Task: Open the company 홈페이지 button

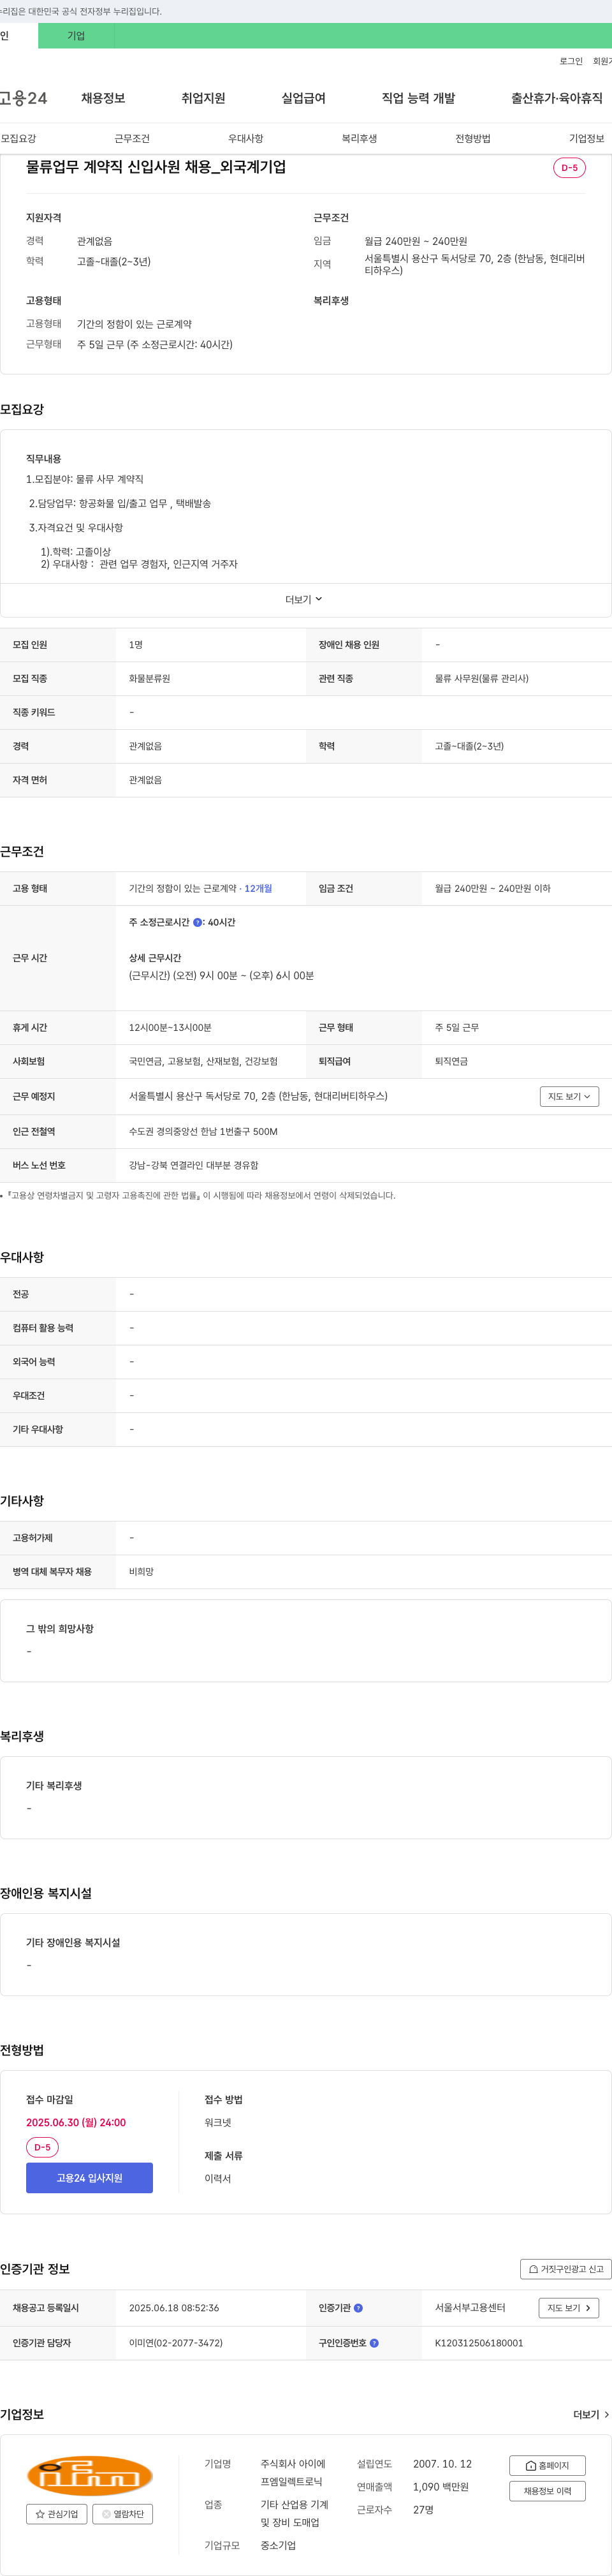Action: point(547,2466)
